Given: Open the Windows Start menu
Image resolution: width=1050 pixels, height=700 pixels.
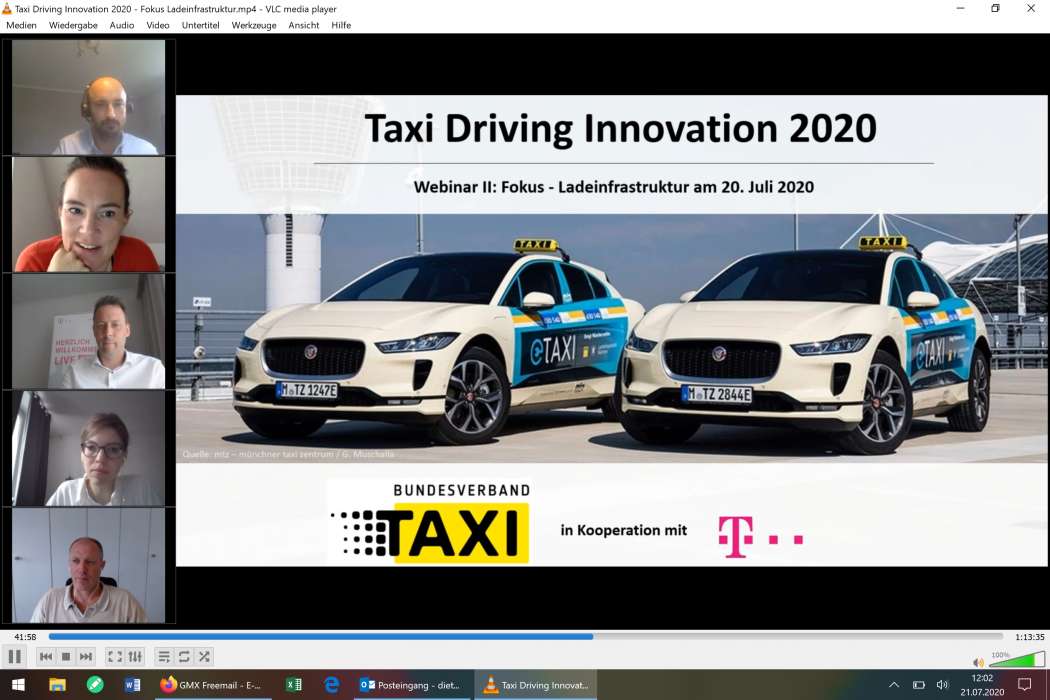Looking at the screenshot, I should (18, 685).
